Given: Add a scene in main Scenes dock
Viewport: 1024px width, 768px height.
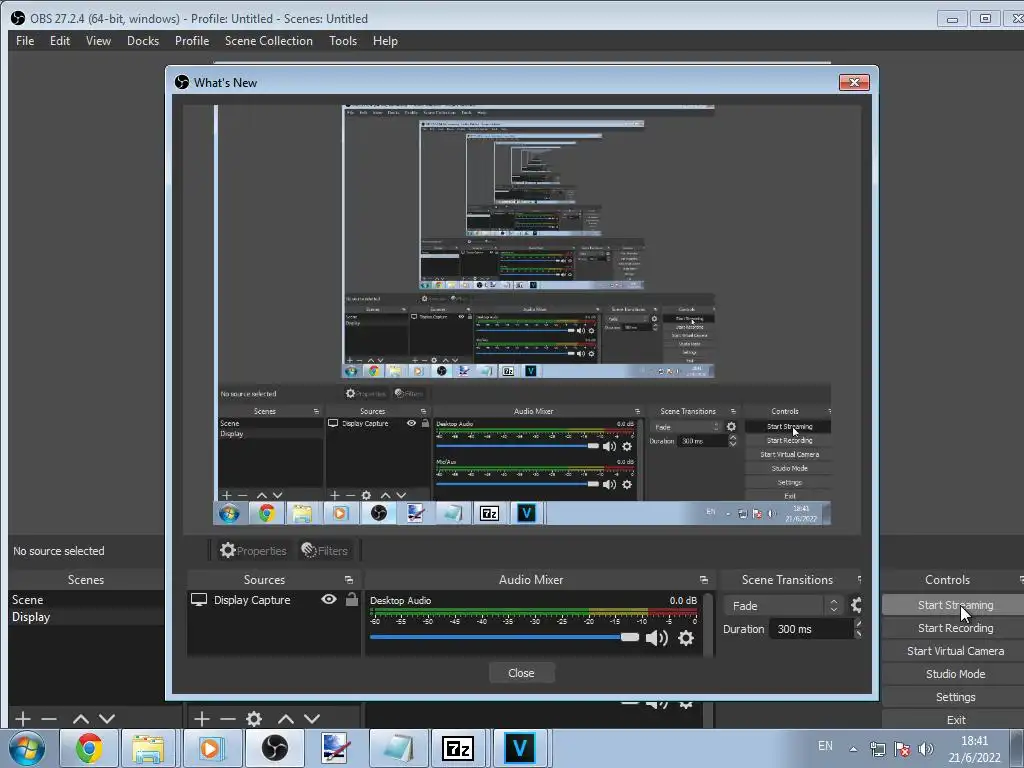Looking at the screenshot, I should click(23, 719).
